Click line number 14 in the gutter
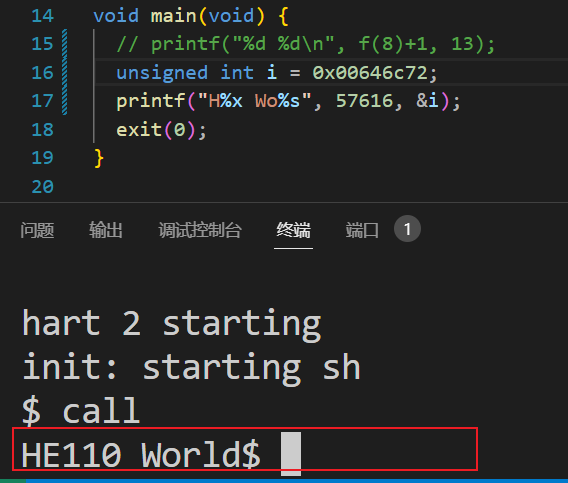The height and width of the screenshot is (483, 568). 43,16
